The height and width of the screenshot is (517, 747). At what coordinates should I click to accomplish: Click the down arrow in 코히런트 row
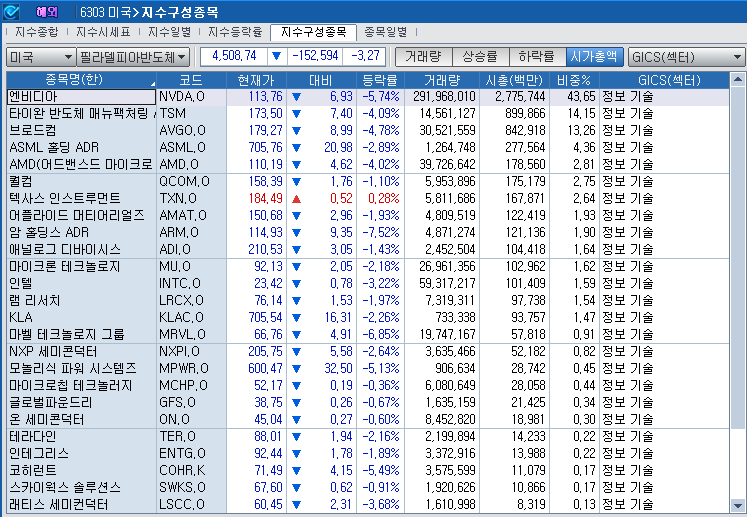pyautogui.click(x=296, y=471)
